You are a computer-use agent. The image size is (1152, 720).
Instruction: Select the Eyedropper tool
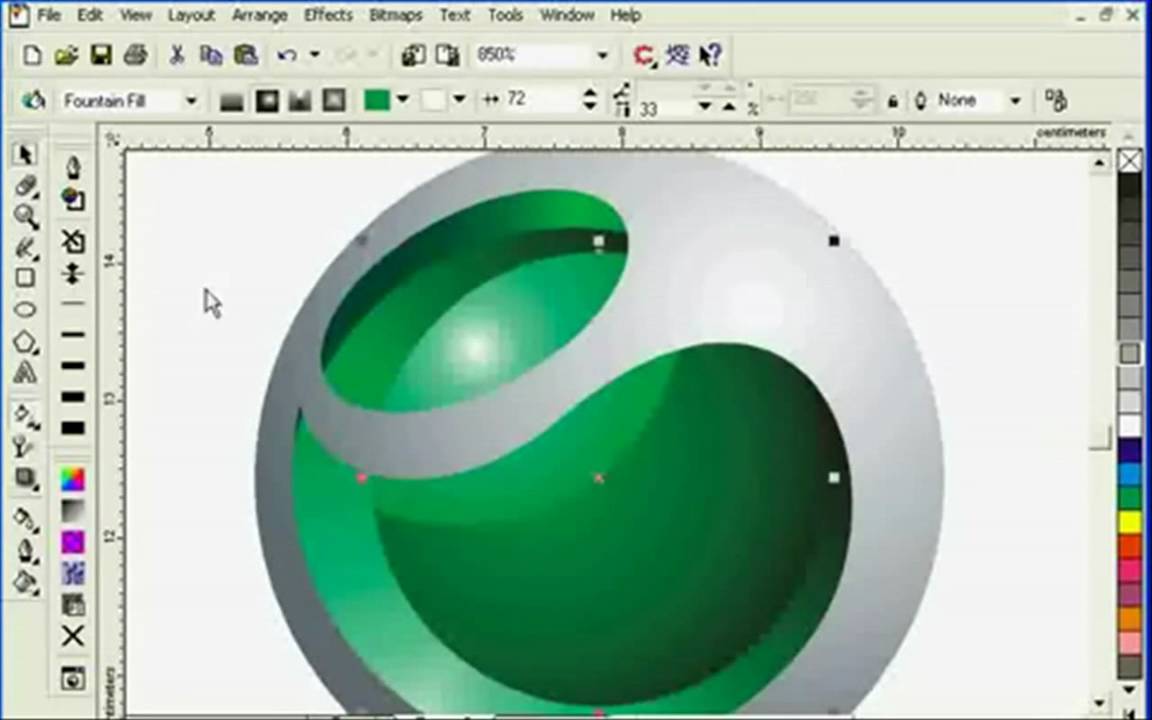point(25,519)
